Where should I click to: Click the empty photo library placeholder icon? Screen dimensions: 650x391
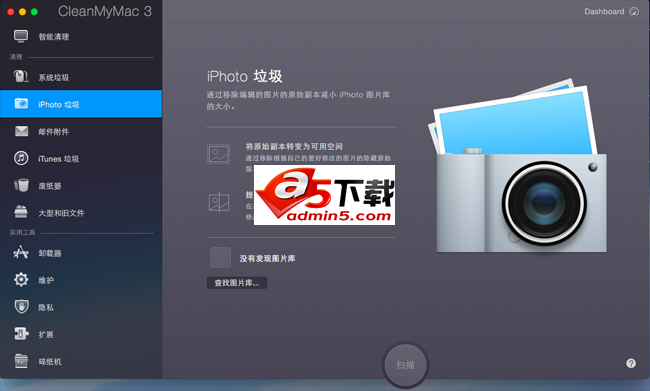pyautogui.click(x=221, y=257)
